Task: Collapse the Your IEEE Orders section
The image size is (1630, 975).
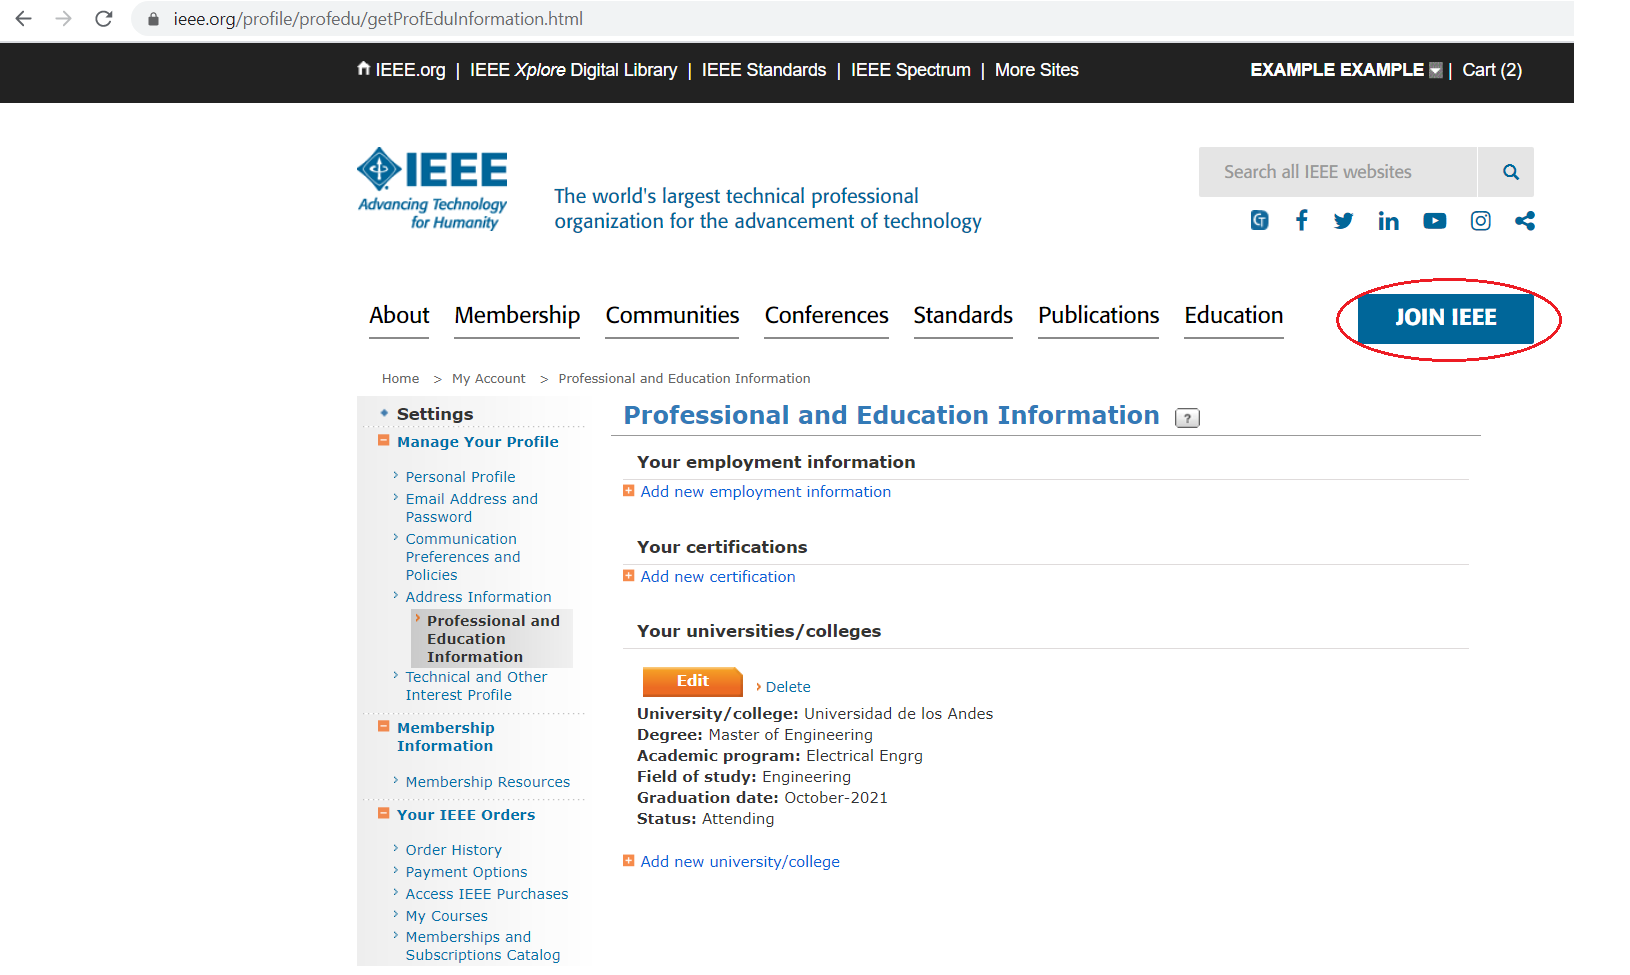Action: tap(383, 814)
